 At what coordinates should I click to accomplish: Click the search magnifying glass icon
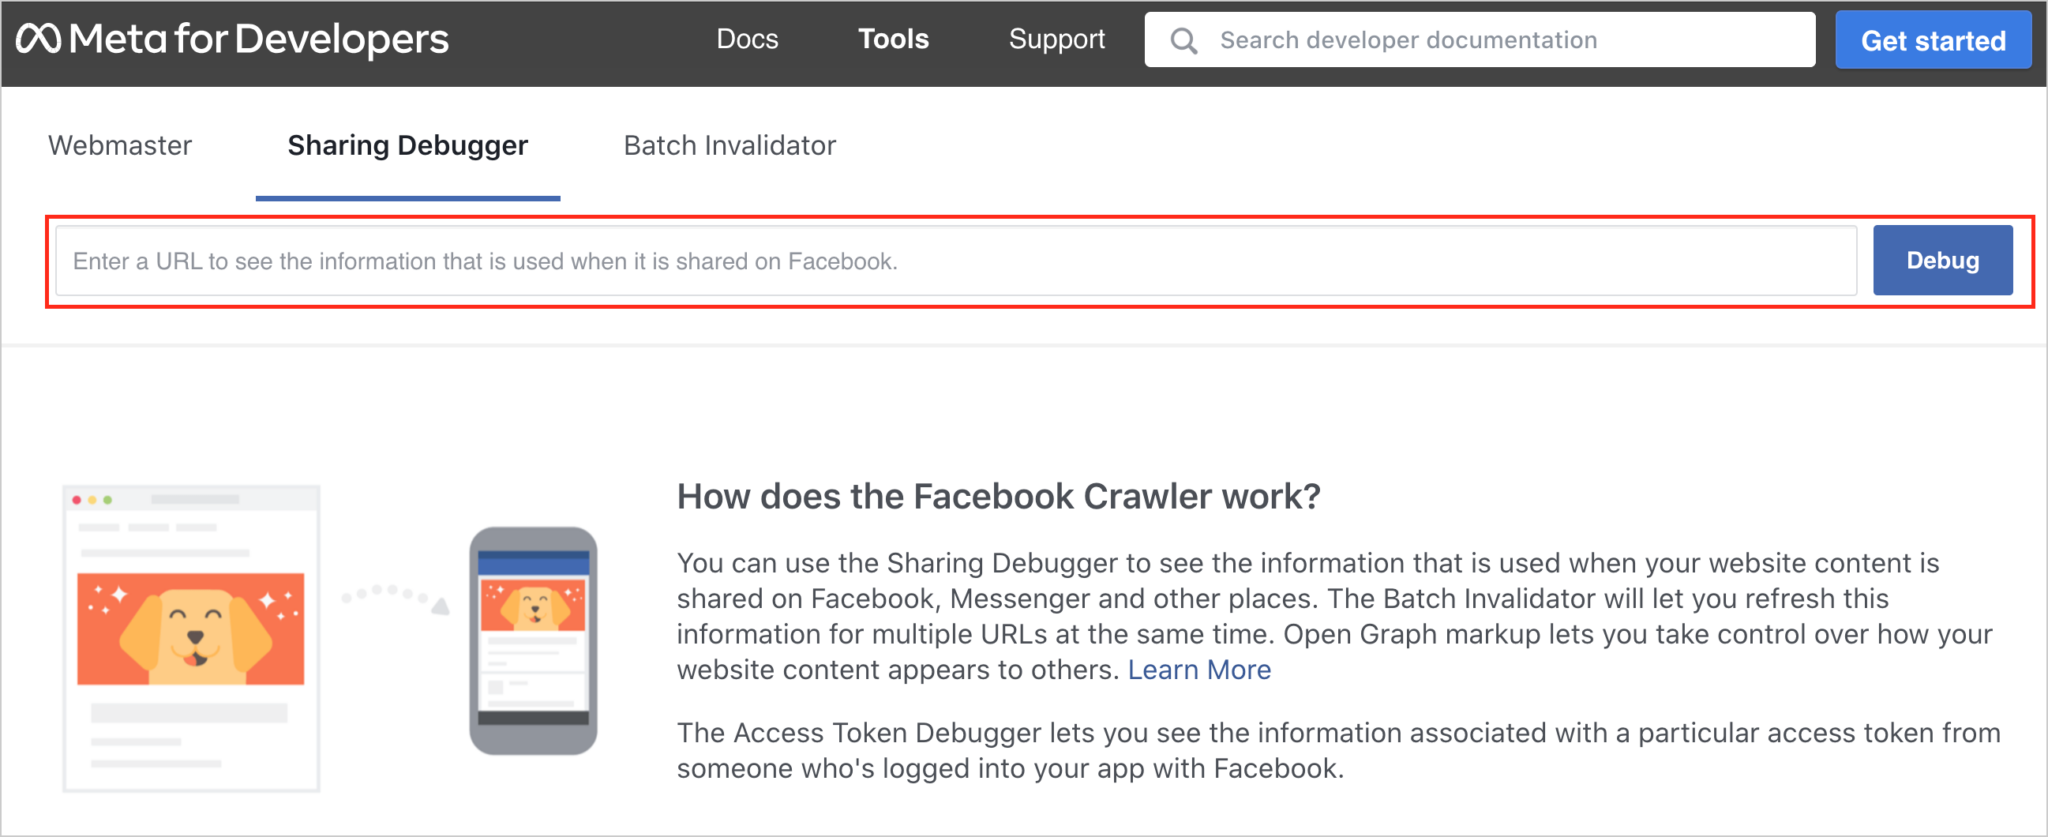click(1184, 41)
